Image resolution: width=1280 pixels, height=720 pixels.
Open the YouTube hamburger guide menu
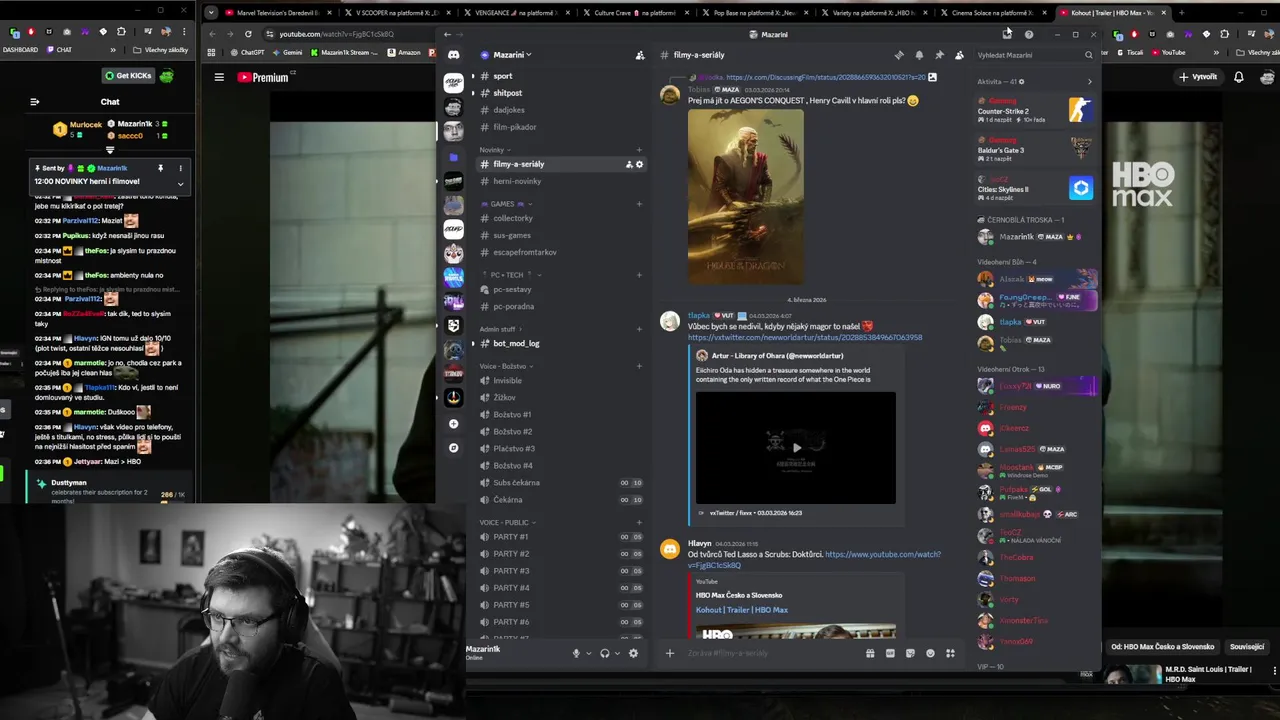(219, 77)
